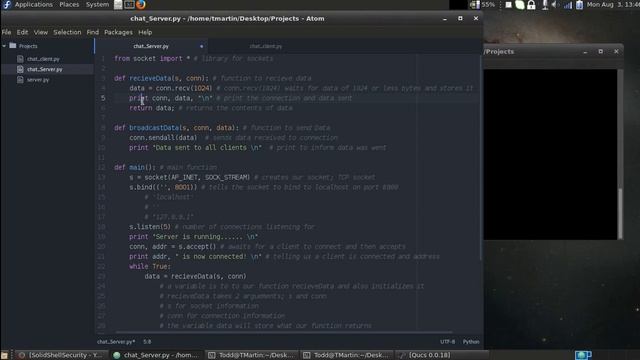
Task: Click the 'while True:' code line
Action: pos(150,267)
